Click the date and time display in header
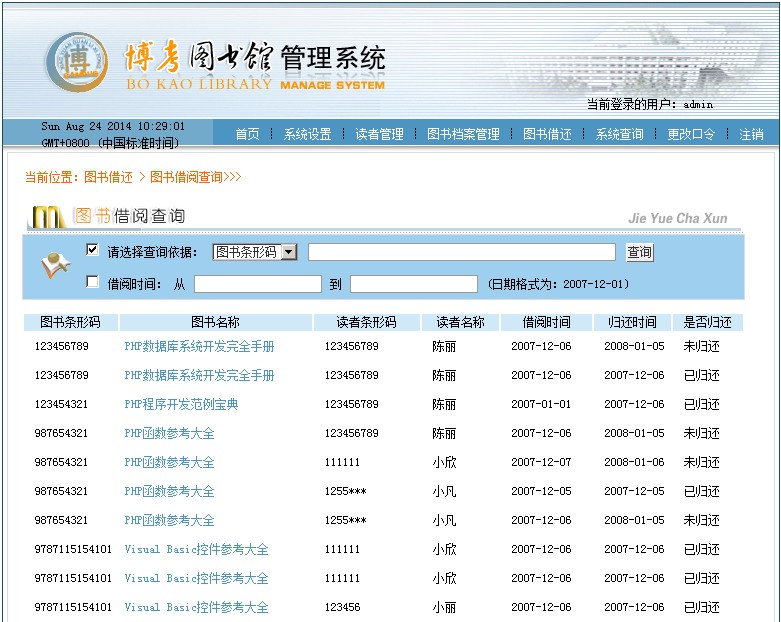 [x=113, y=134]
